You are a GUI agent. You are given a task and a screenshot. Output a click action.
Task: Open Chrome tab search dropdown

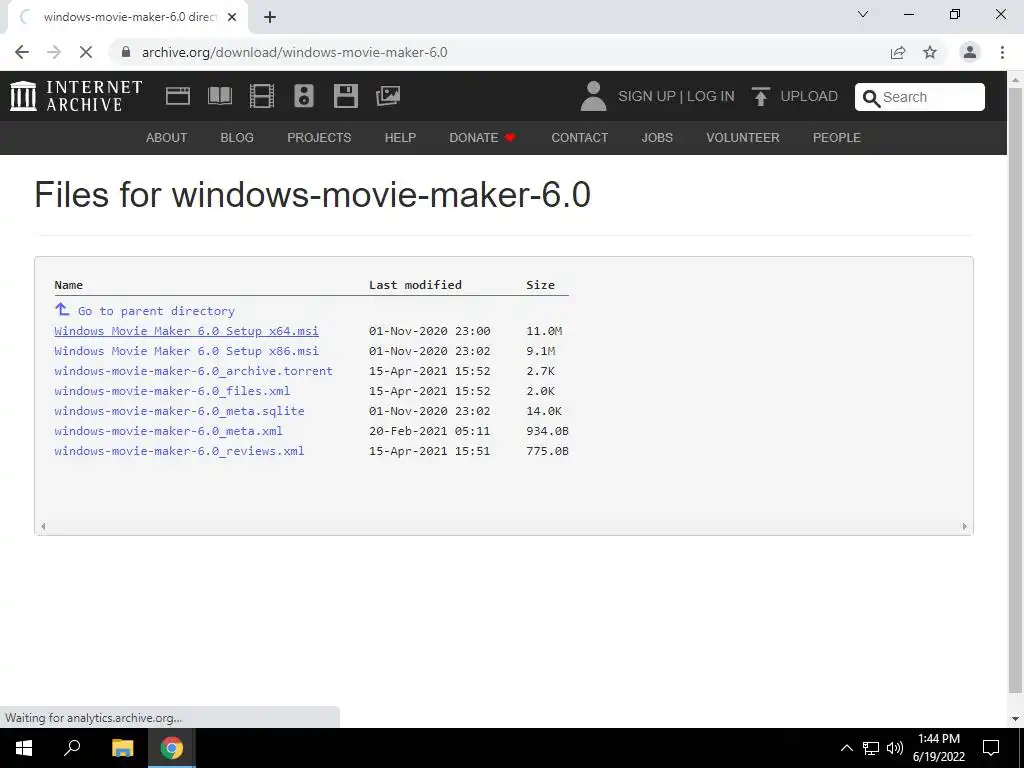(863, 14)
